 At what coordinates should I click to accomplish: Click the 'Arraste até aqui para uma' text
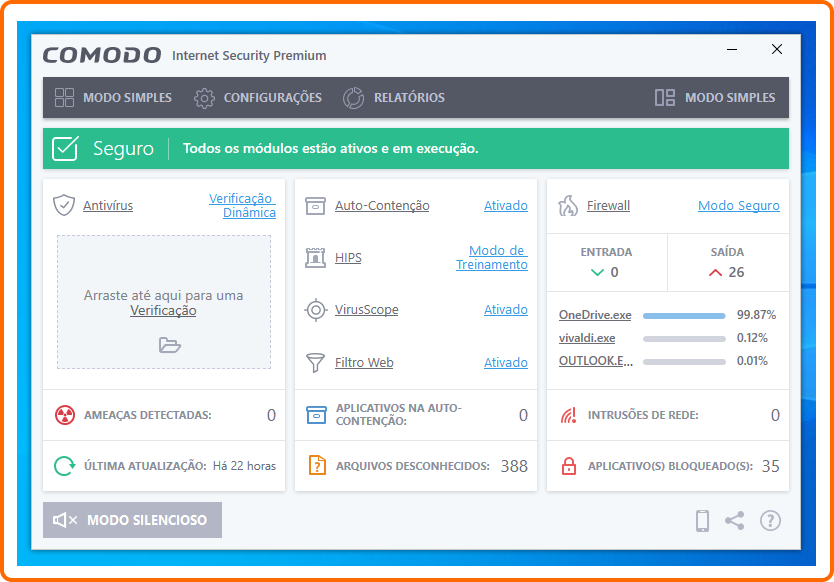tap(163, 295)
